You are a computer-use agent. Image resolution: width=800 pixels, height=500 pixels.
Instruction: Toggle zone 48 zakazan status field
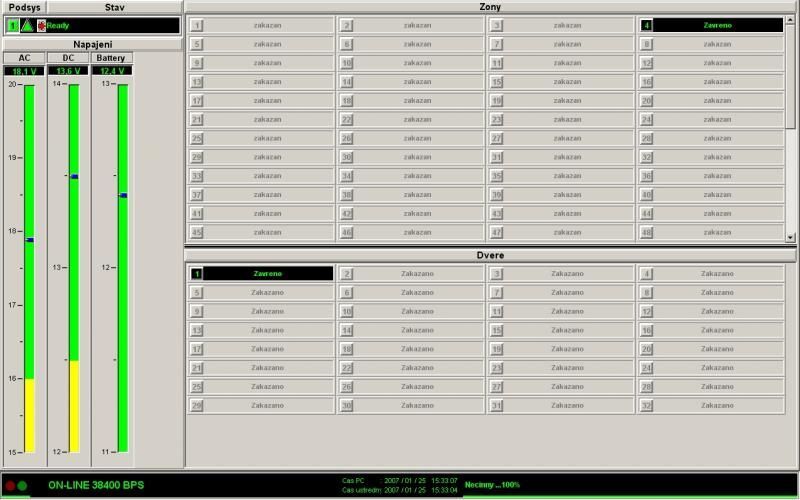tap(717, 232)
